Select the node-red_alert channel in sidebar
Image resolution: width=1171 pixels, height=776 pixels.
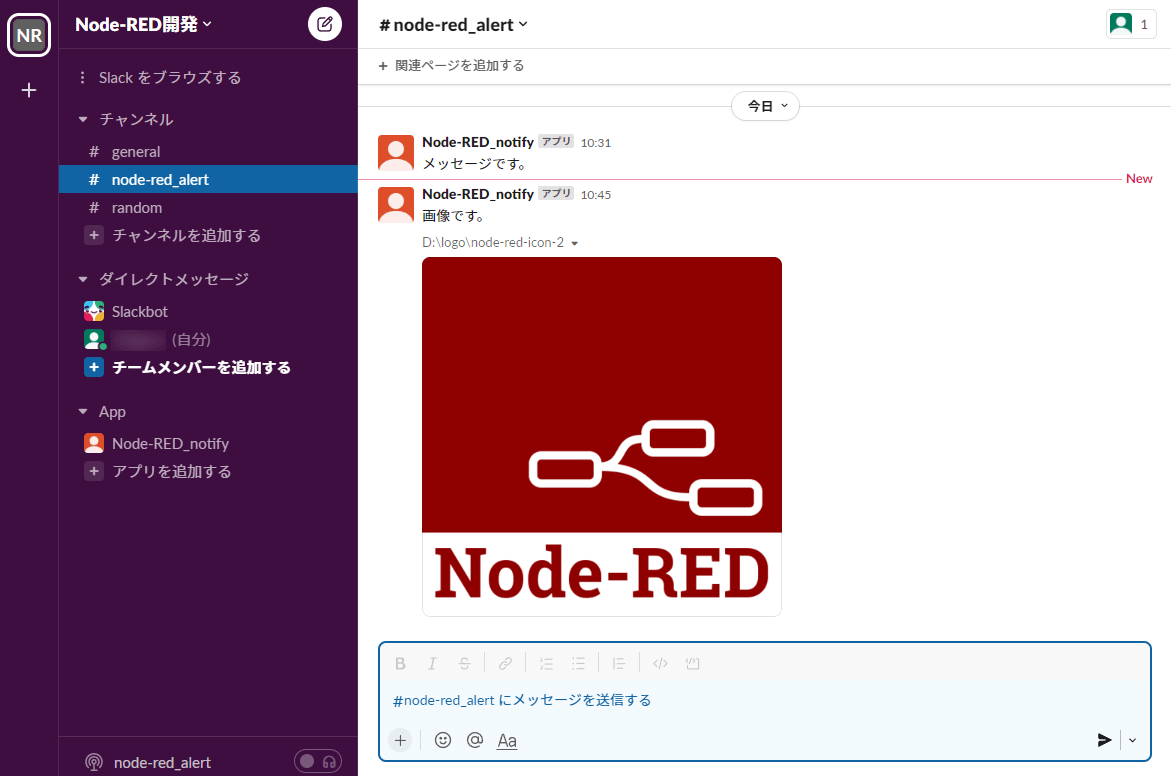click(x=208, y=179)
